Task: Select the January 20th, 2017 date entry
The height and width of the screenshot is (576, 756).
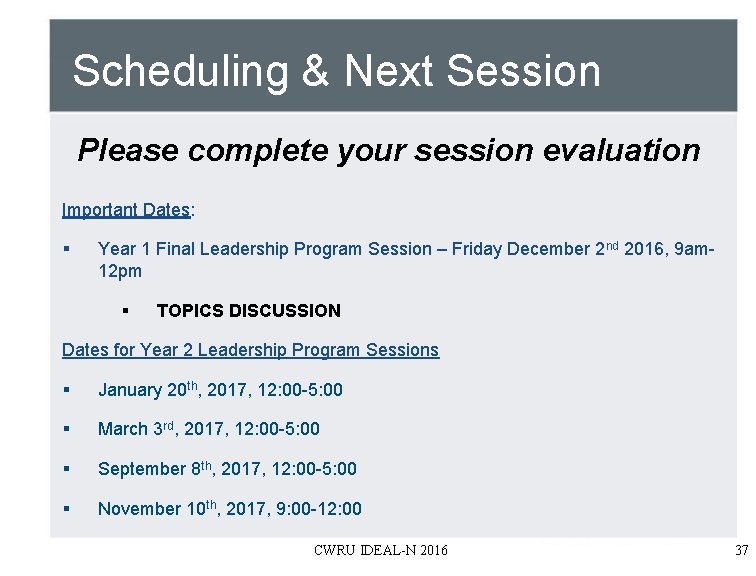Action: 220,389
